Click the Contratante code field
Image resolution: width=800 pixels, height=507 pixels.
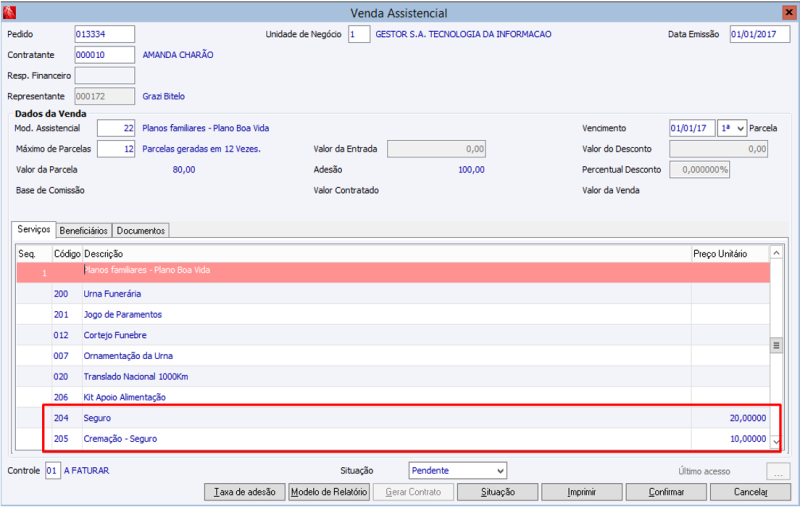pos(105,55)
